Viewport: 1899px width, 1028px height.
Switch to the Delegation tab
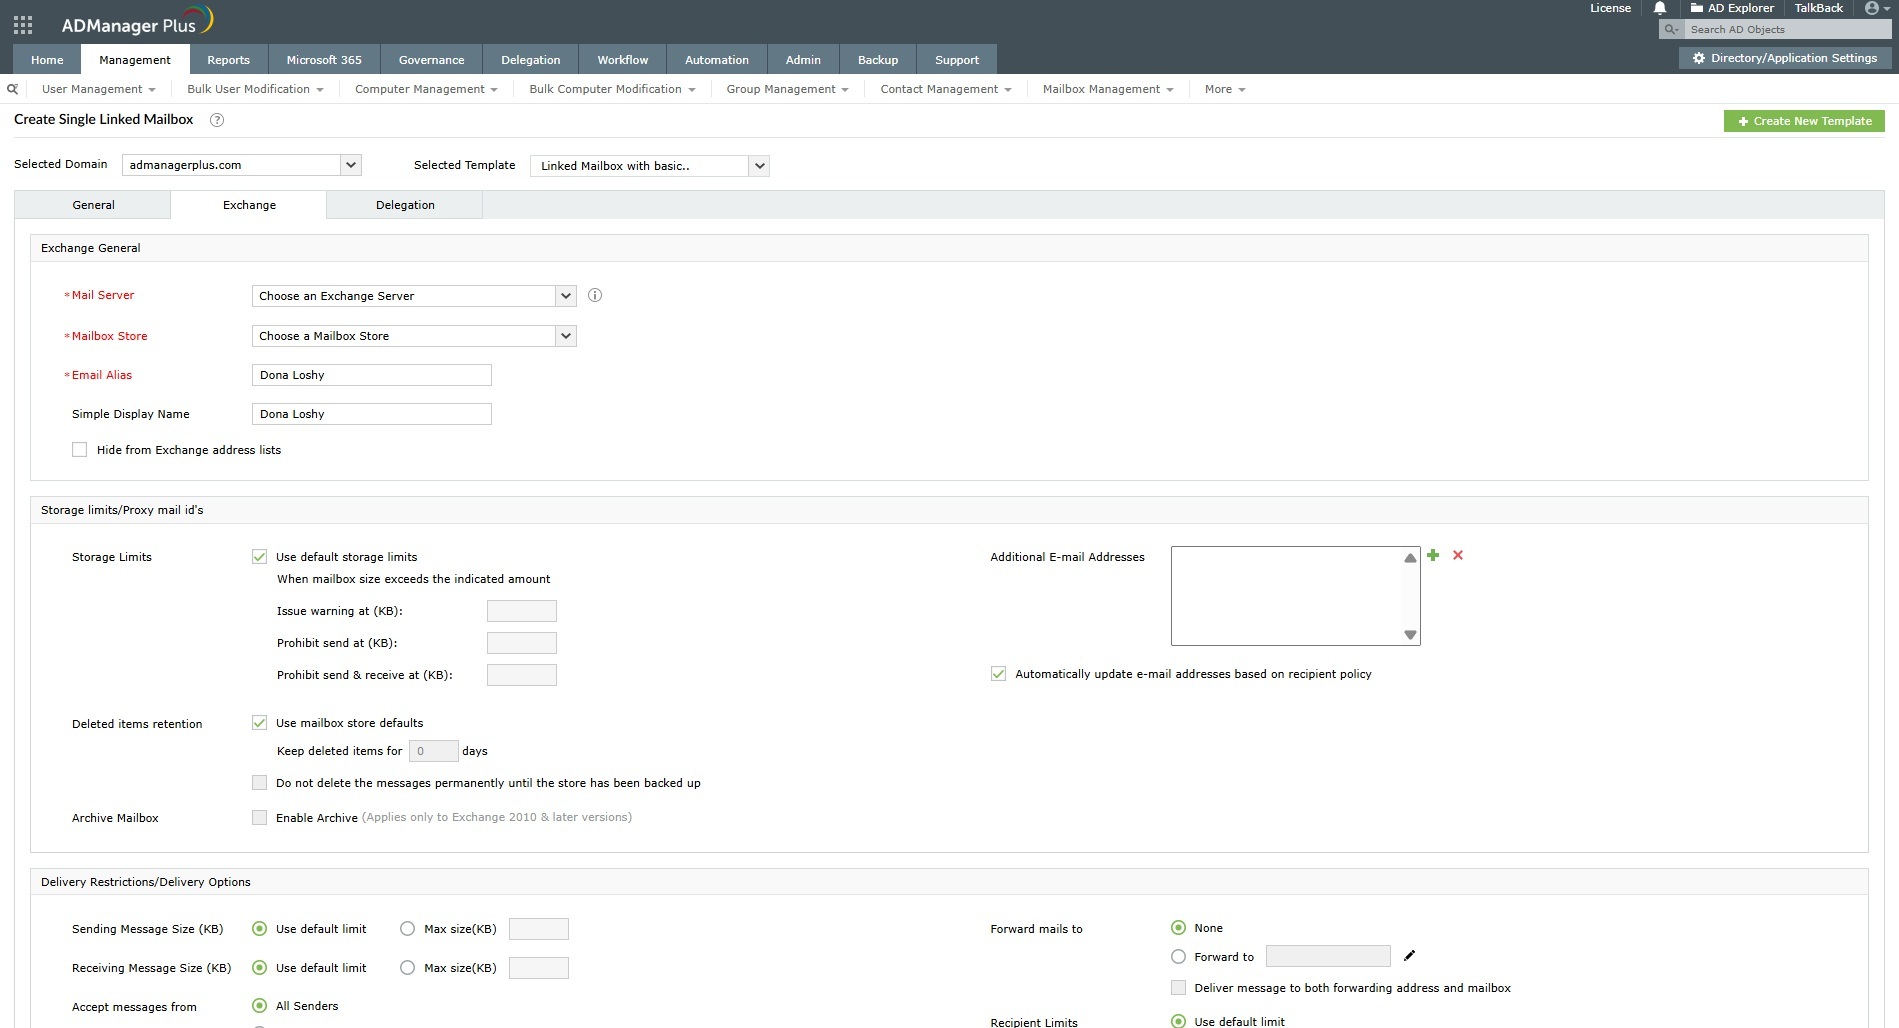coord(404,205)
